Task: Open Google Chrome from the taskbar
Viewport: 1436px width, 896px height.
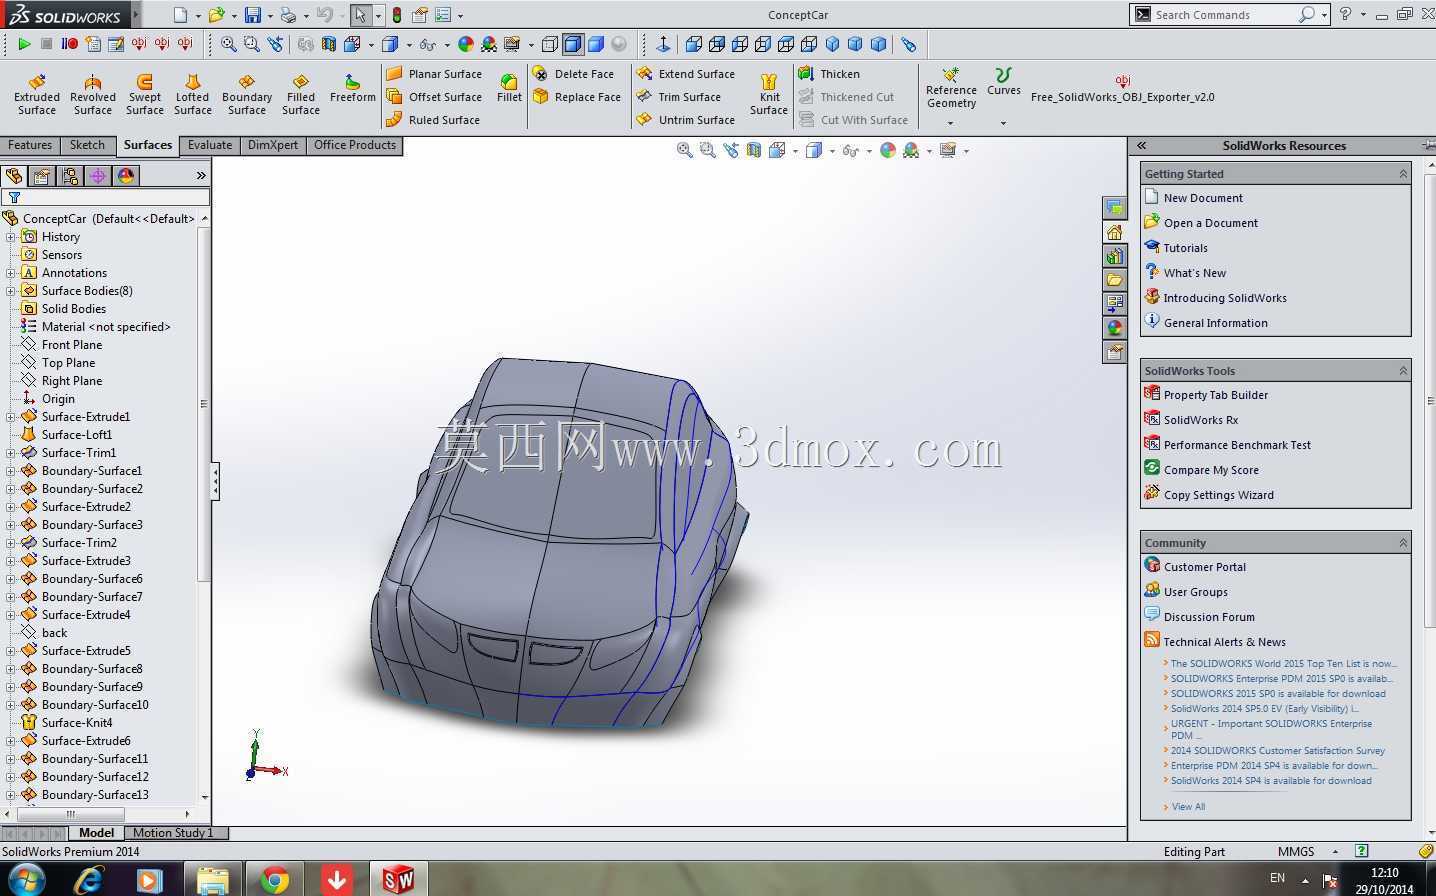Action: coord(274,880)
